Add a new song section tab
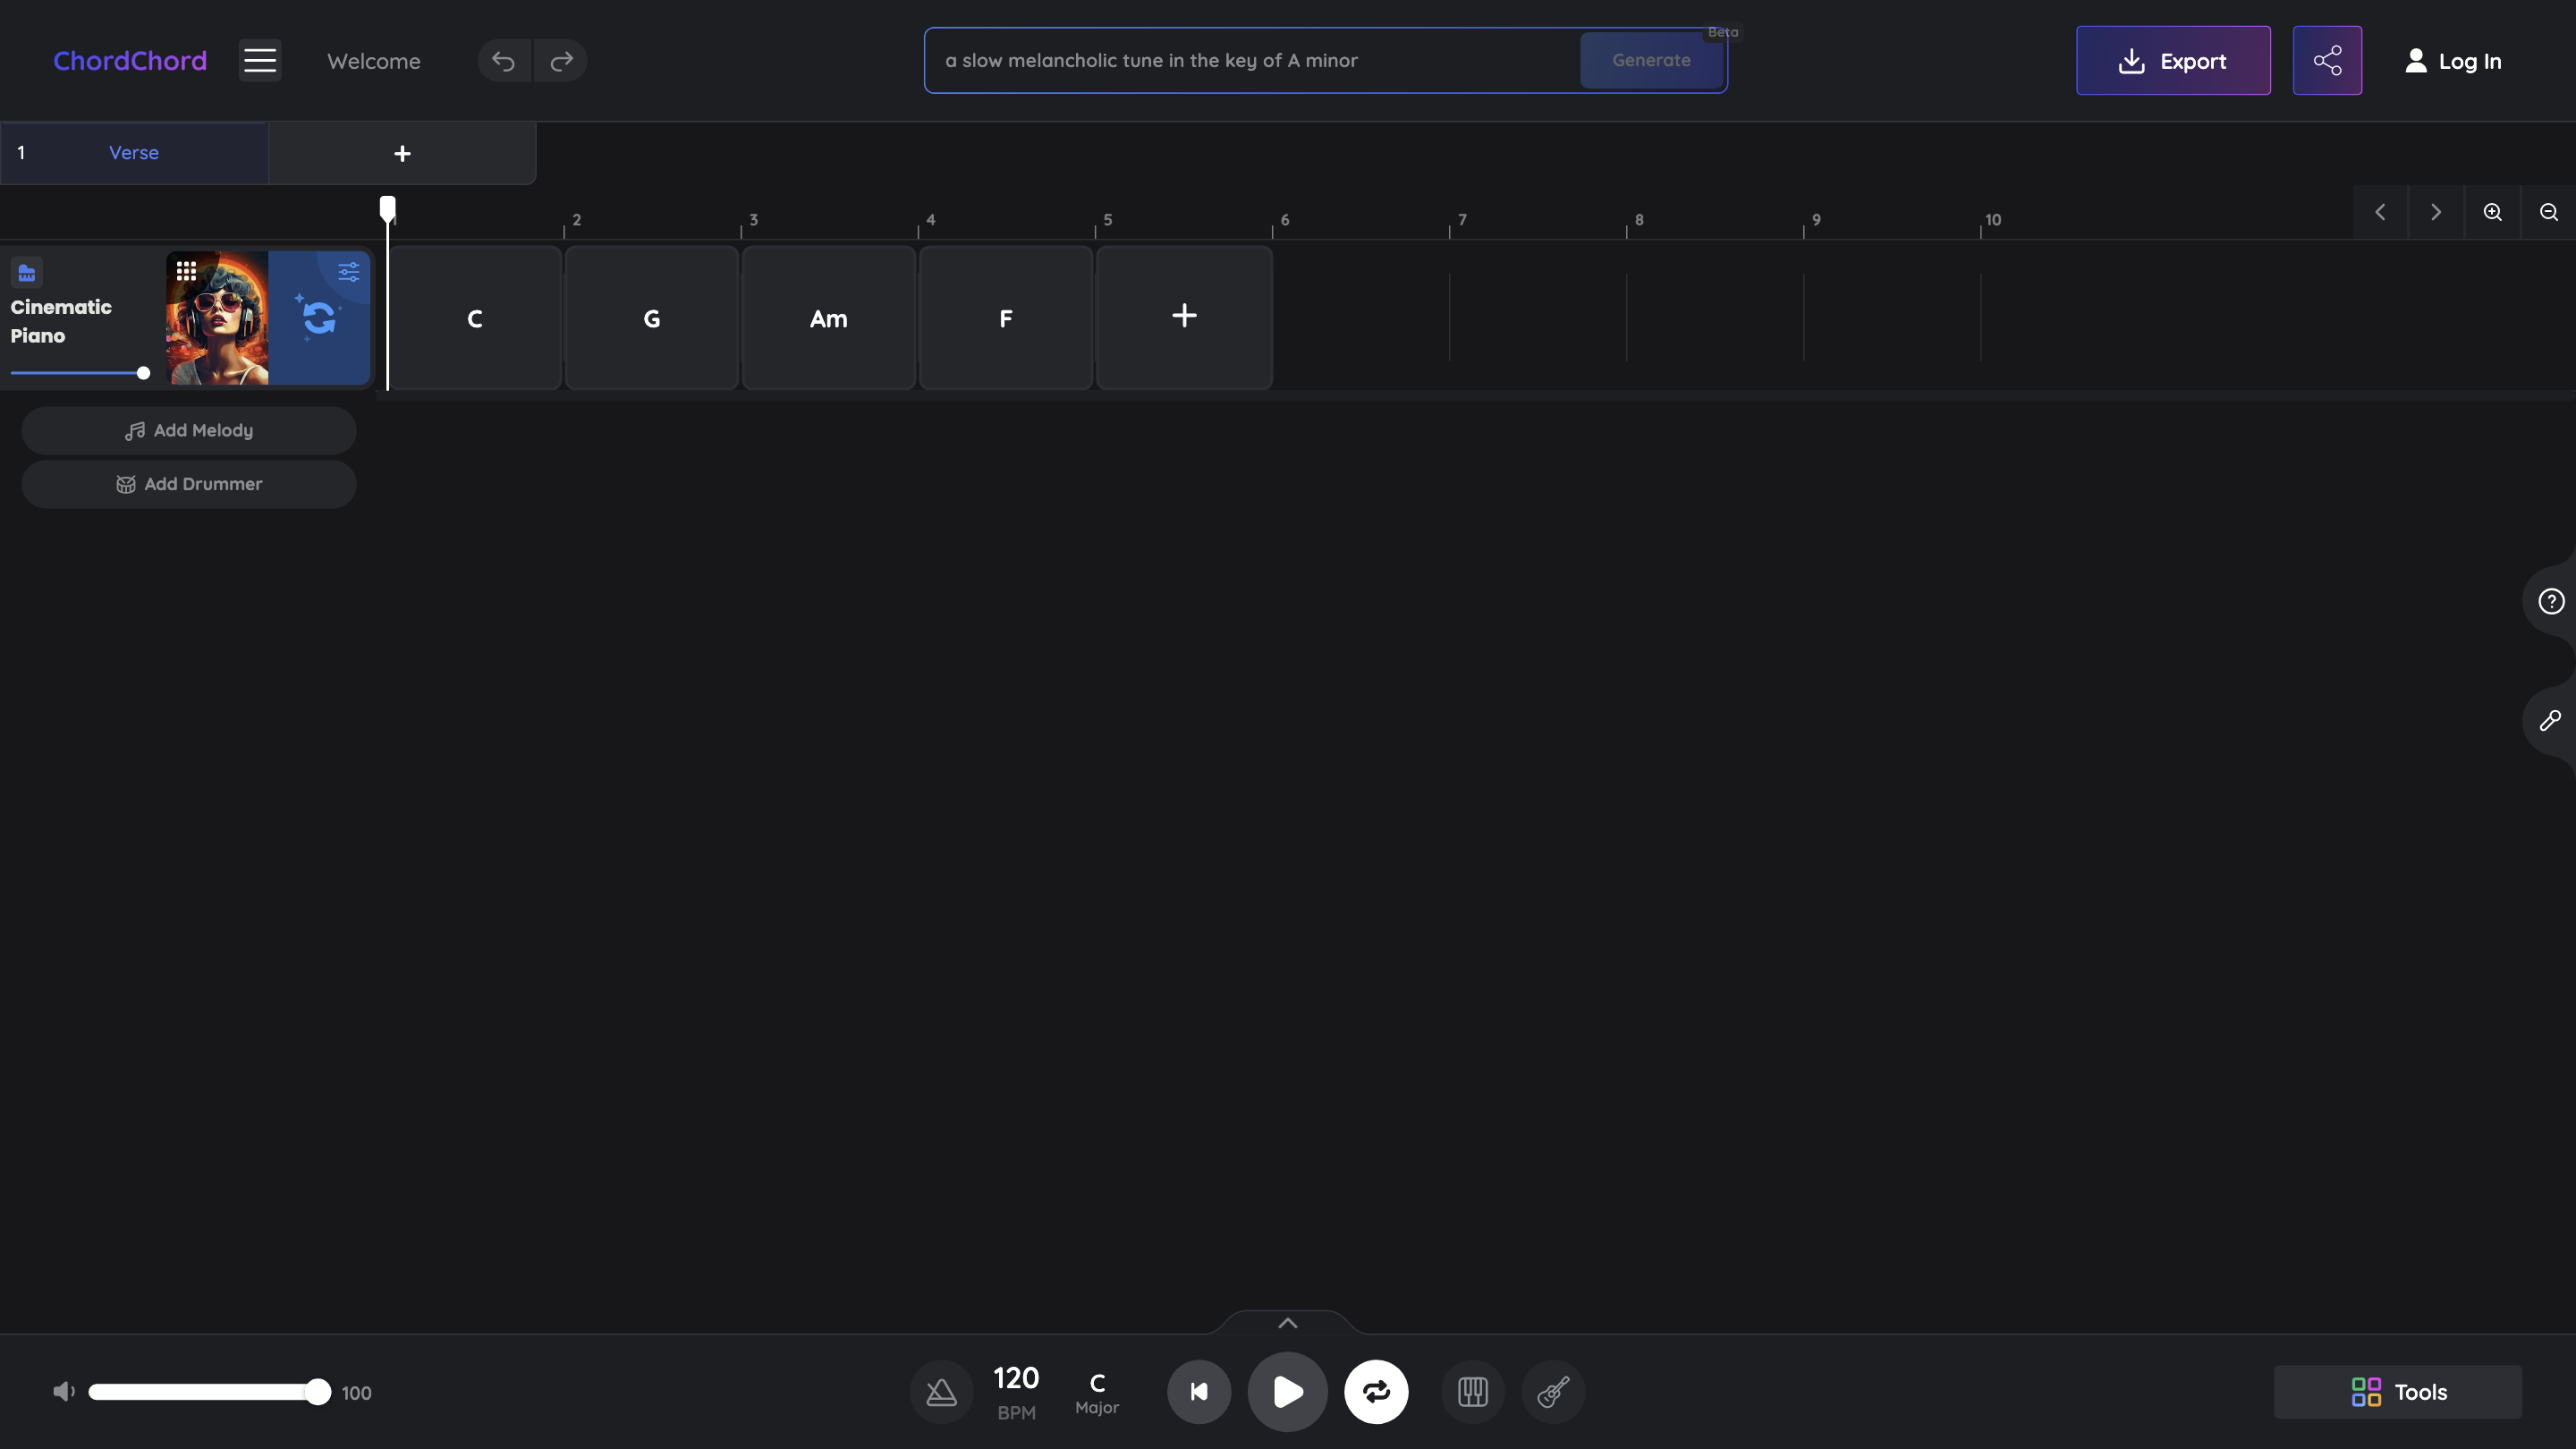 tap(402, 153)
